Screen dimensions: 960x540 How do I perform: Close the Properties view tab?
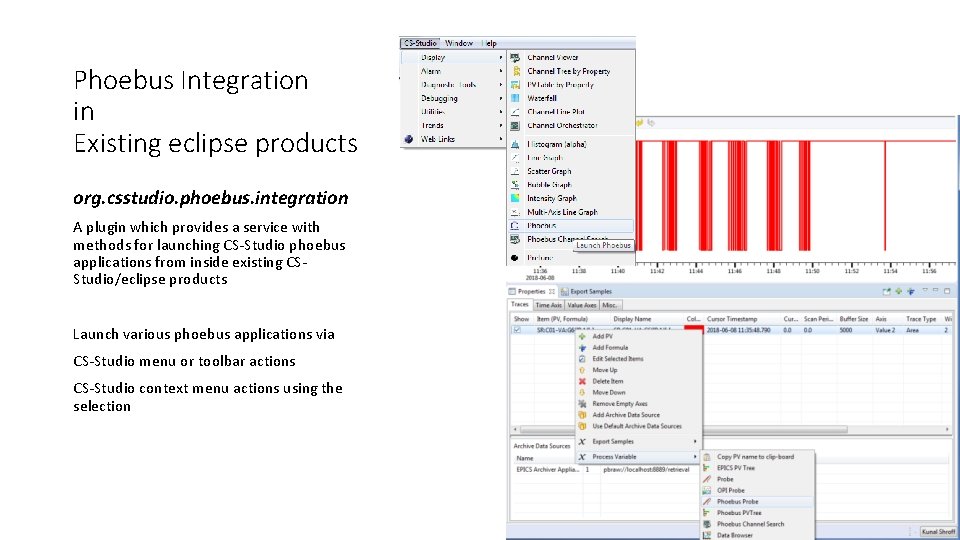click(x=552, y=292)
